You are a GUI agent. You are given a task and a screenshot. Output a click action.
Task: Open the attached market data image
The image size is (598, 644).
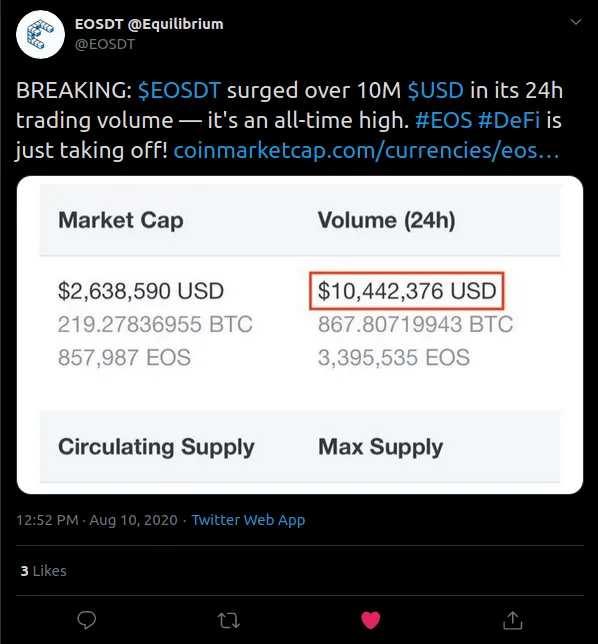[300, 335]
